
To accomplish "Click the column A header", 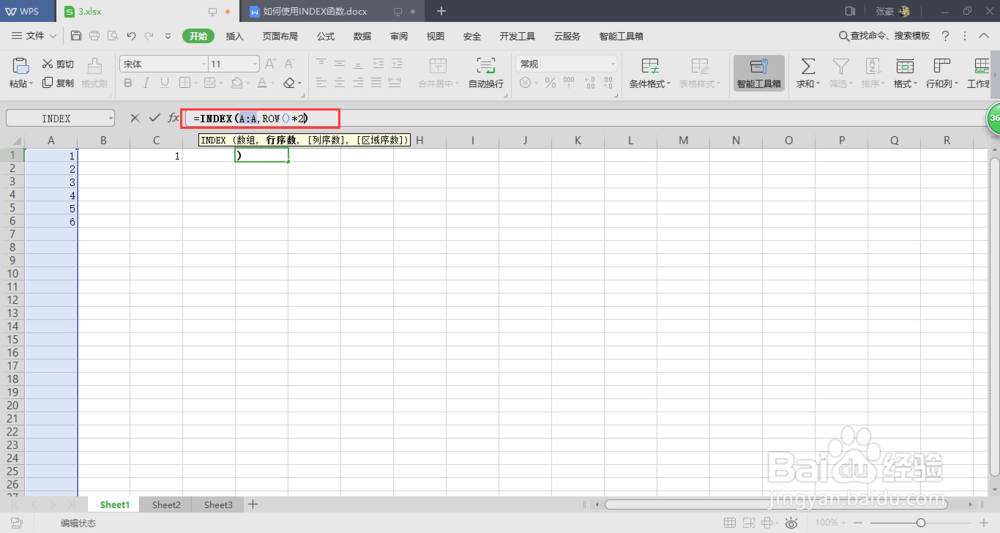I will tap(51, 140).
